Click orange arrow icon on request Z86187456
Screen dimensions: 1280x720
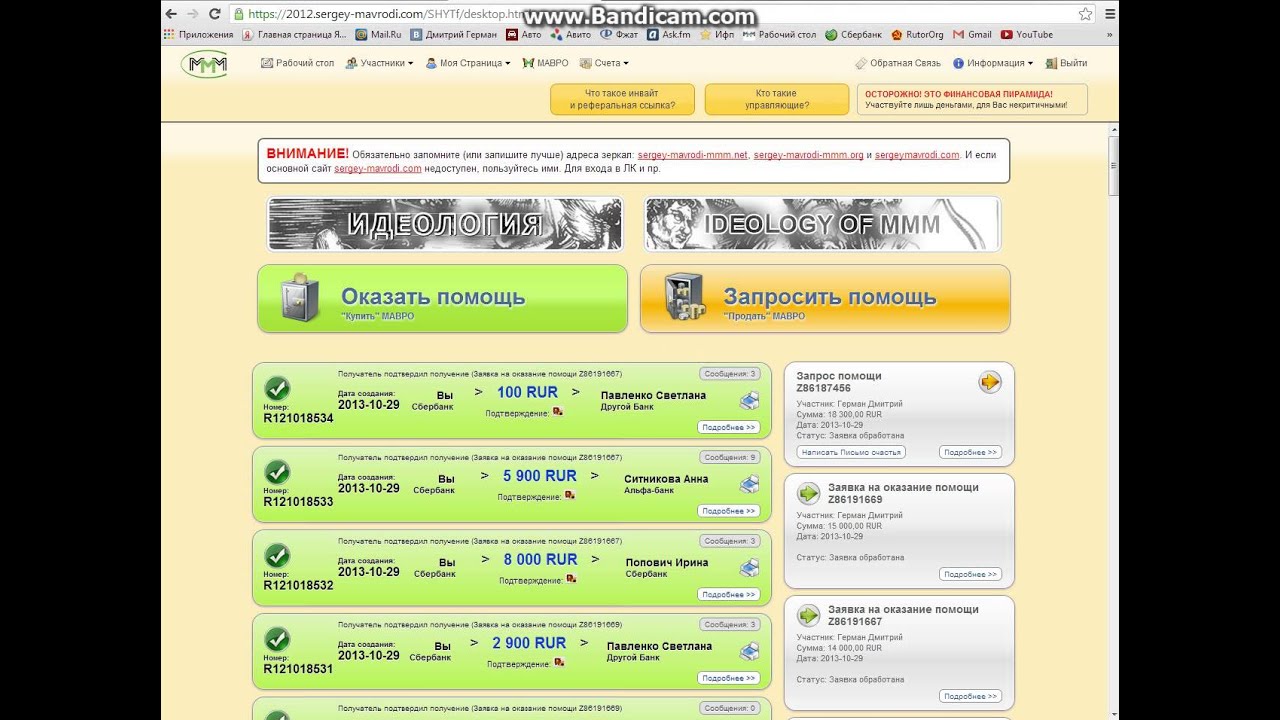(990, 381)
